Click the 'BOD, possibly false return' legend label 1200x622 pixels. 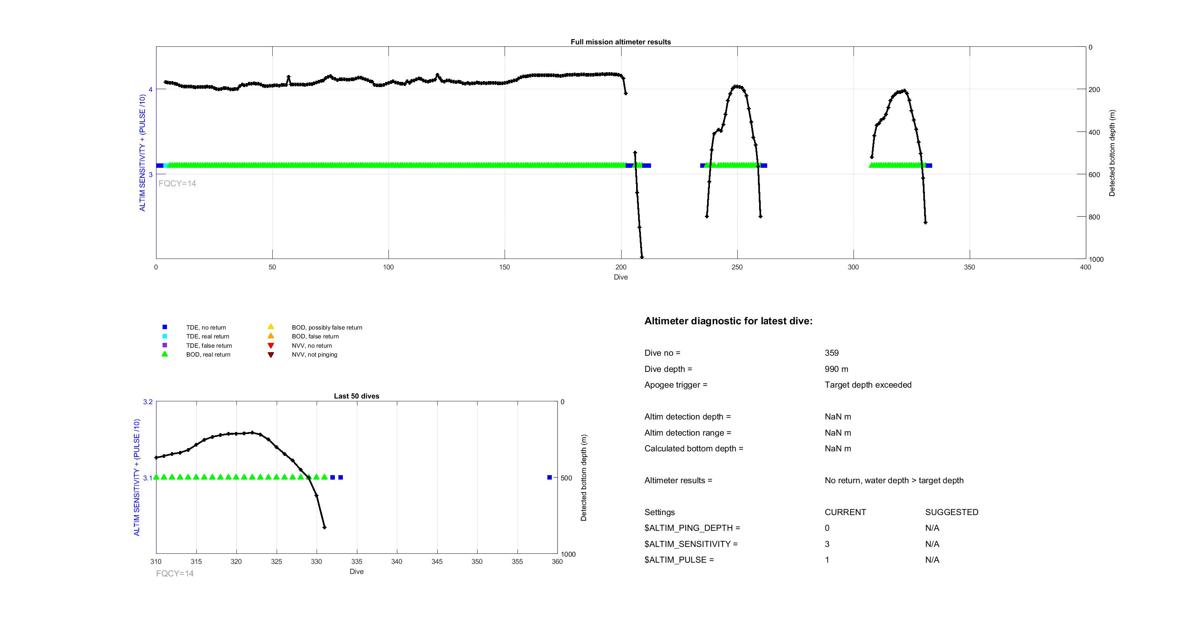coord(327,327)
